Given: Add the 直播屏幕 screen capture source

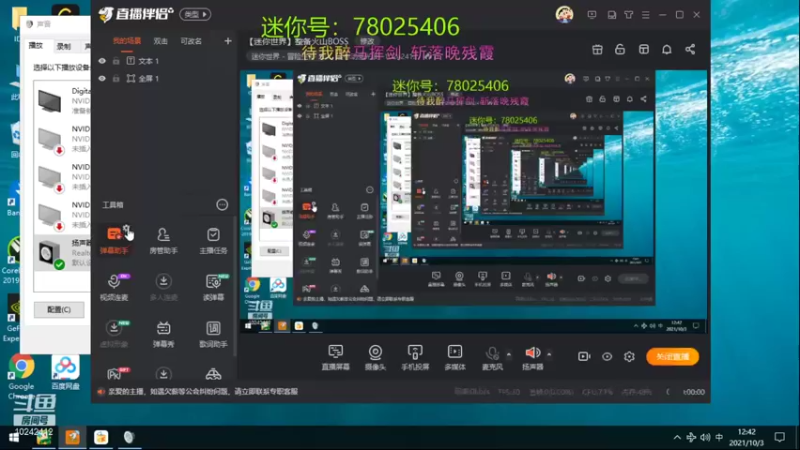Looking at the screenshot, I should [x=335, y=357].
